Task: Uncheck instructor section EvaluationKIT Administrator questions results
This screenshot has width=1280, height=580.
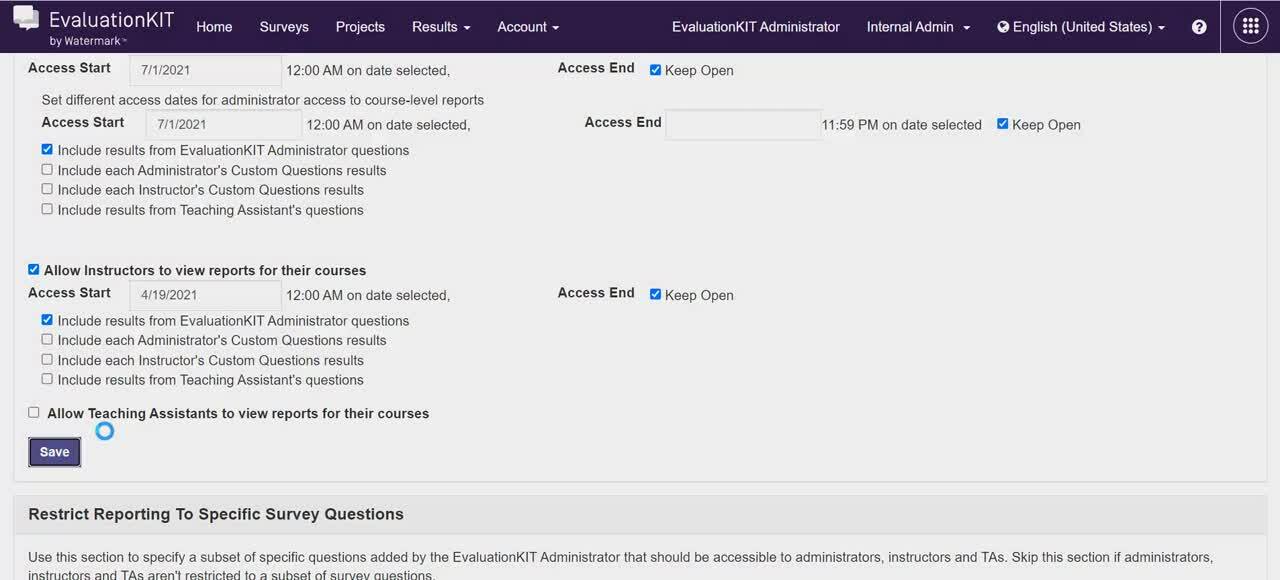Action: click(x=47, y=320)
